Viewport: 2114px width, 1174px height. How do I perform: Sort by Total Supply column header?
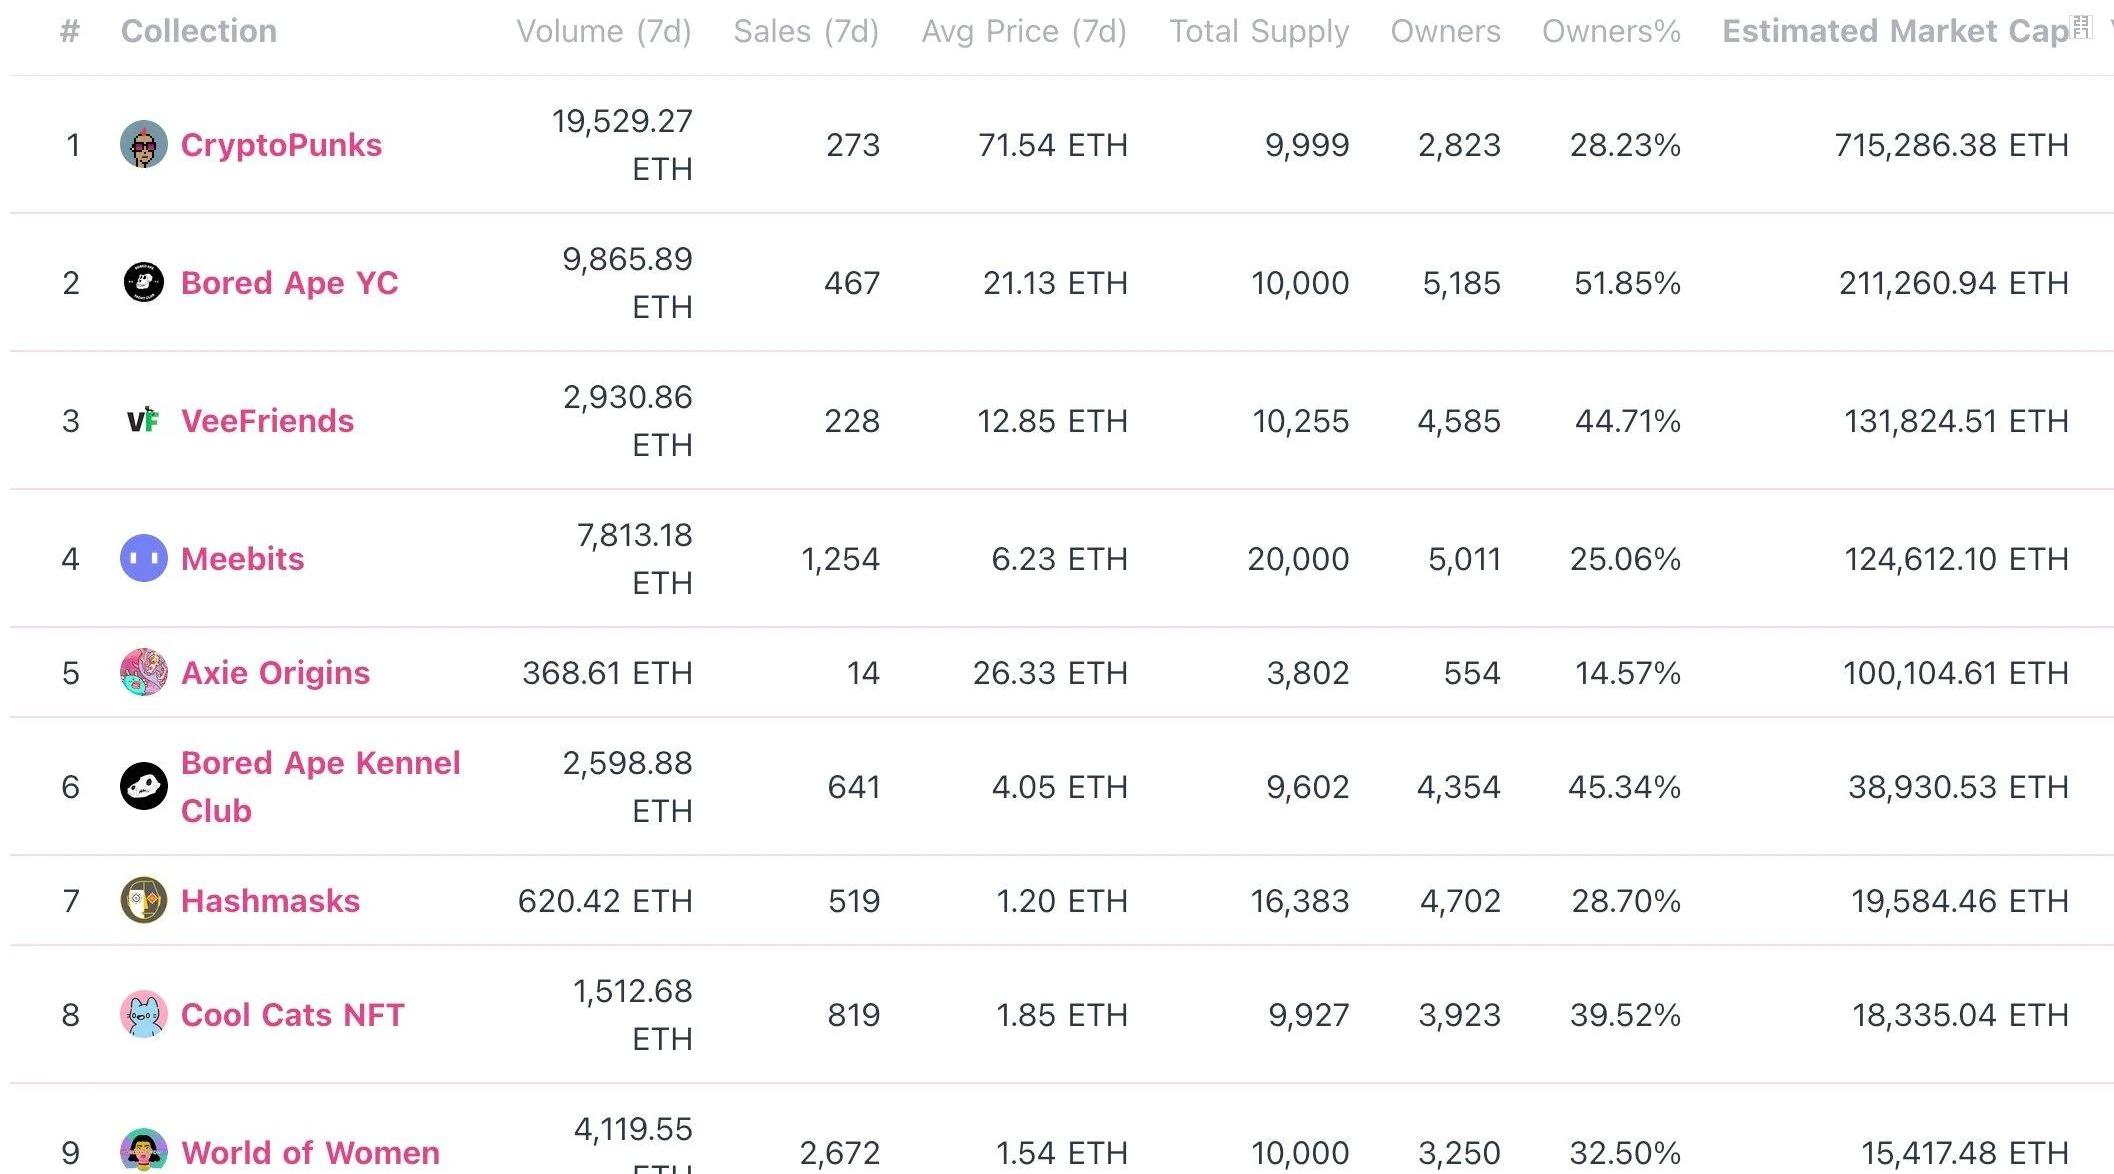coord(1259,32)
